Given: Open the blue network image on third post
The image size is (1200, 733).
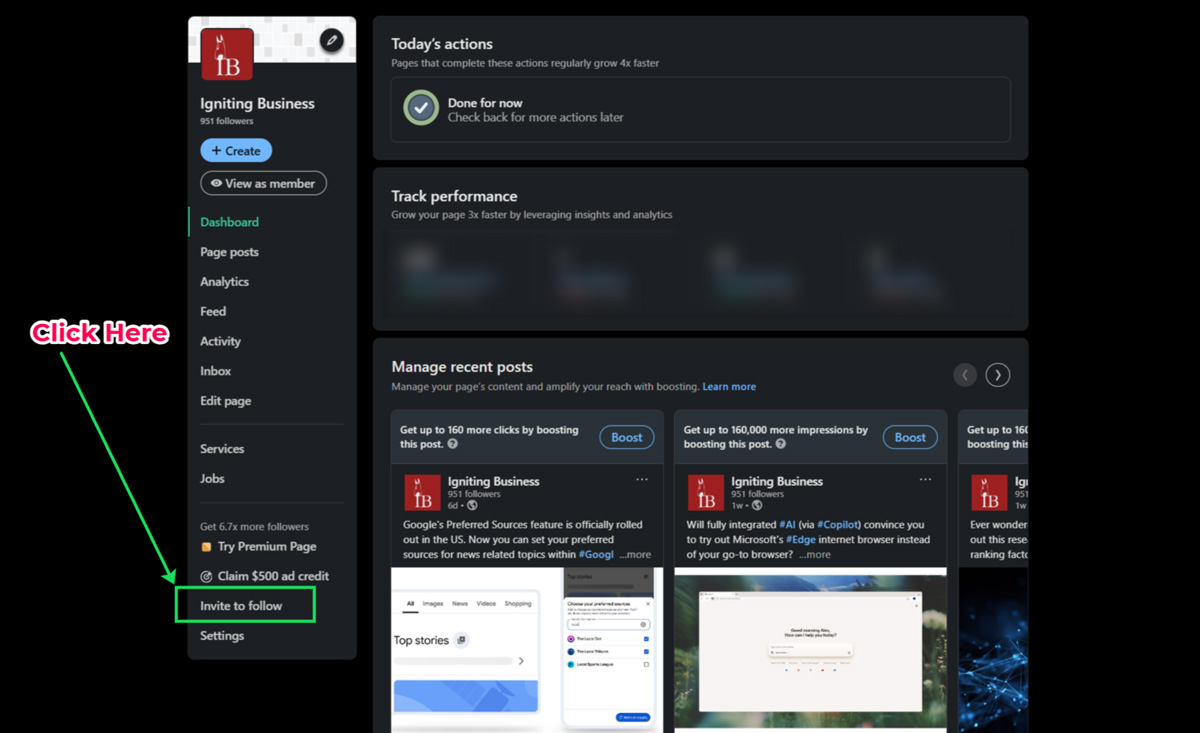Looking at the screenshot, I should pyautogui.click(x=993, y=648).
